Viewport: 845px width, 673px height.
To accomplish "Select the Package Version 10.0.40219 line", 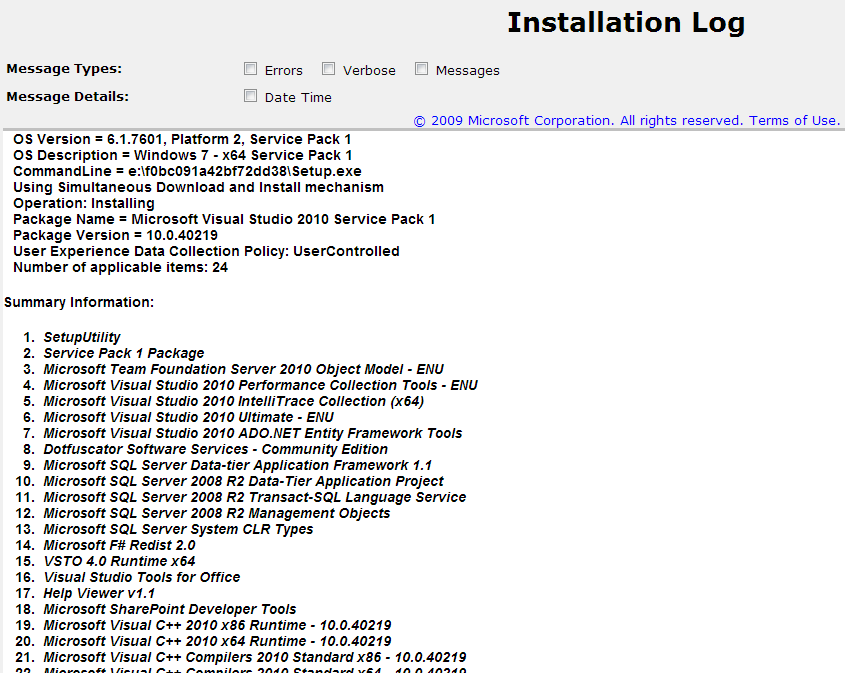I will 115,235.
